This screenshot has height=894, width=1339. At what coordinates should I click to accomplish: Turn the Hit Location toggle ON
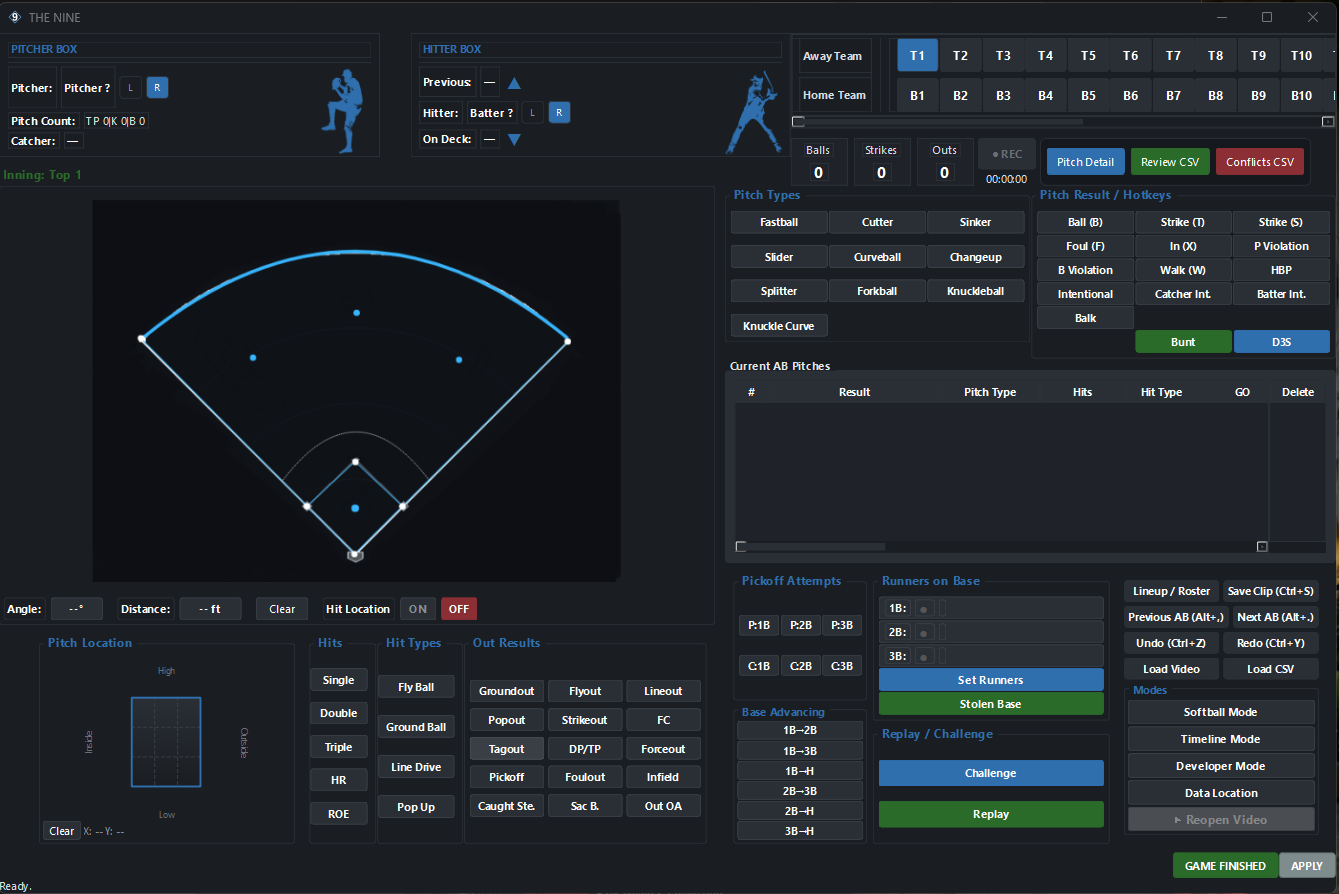[x=418, y=608]
